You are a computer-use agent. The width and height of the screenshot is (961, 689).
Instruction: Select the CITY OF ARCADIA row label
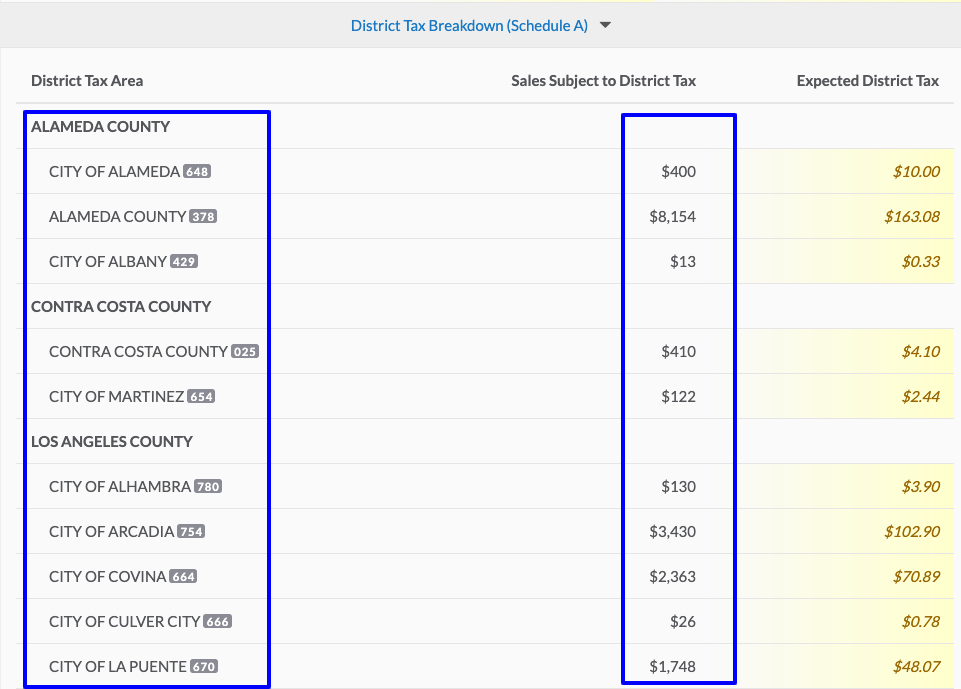pyautogui.click(x=112, y=531)
